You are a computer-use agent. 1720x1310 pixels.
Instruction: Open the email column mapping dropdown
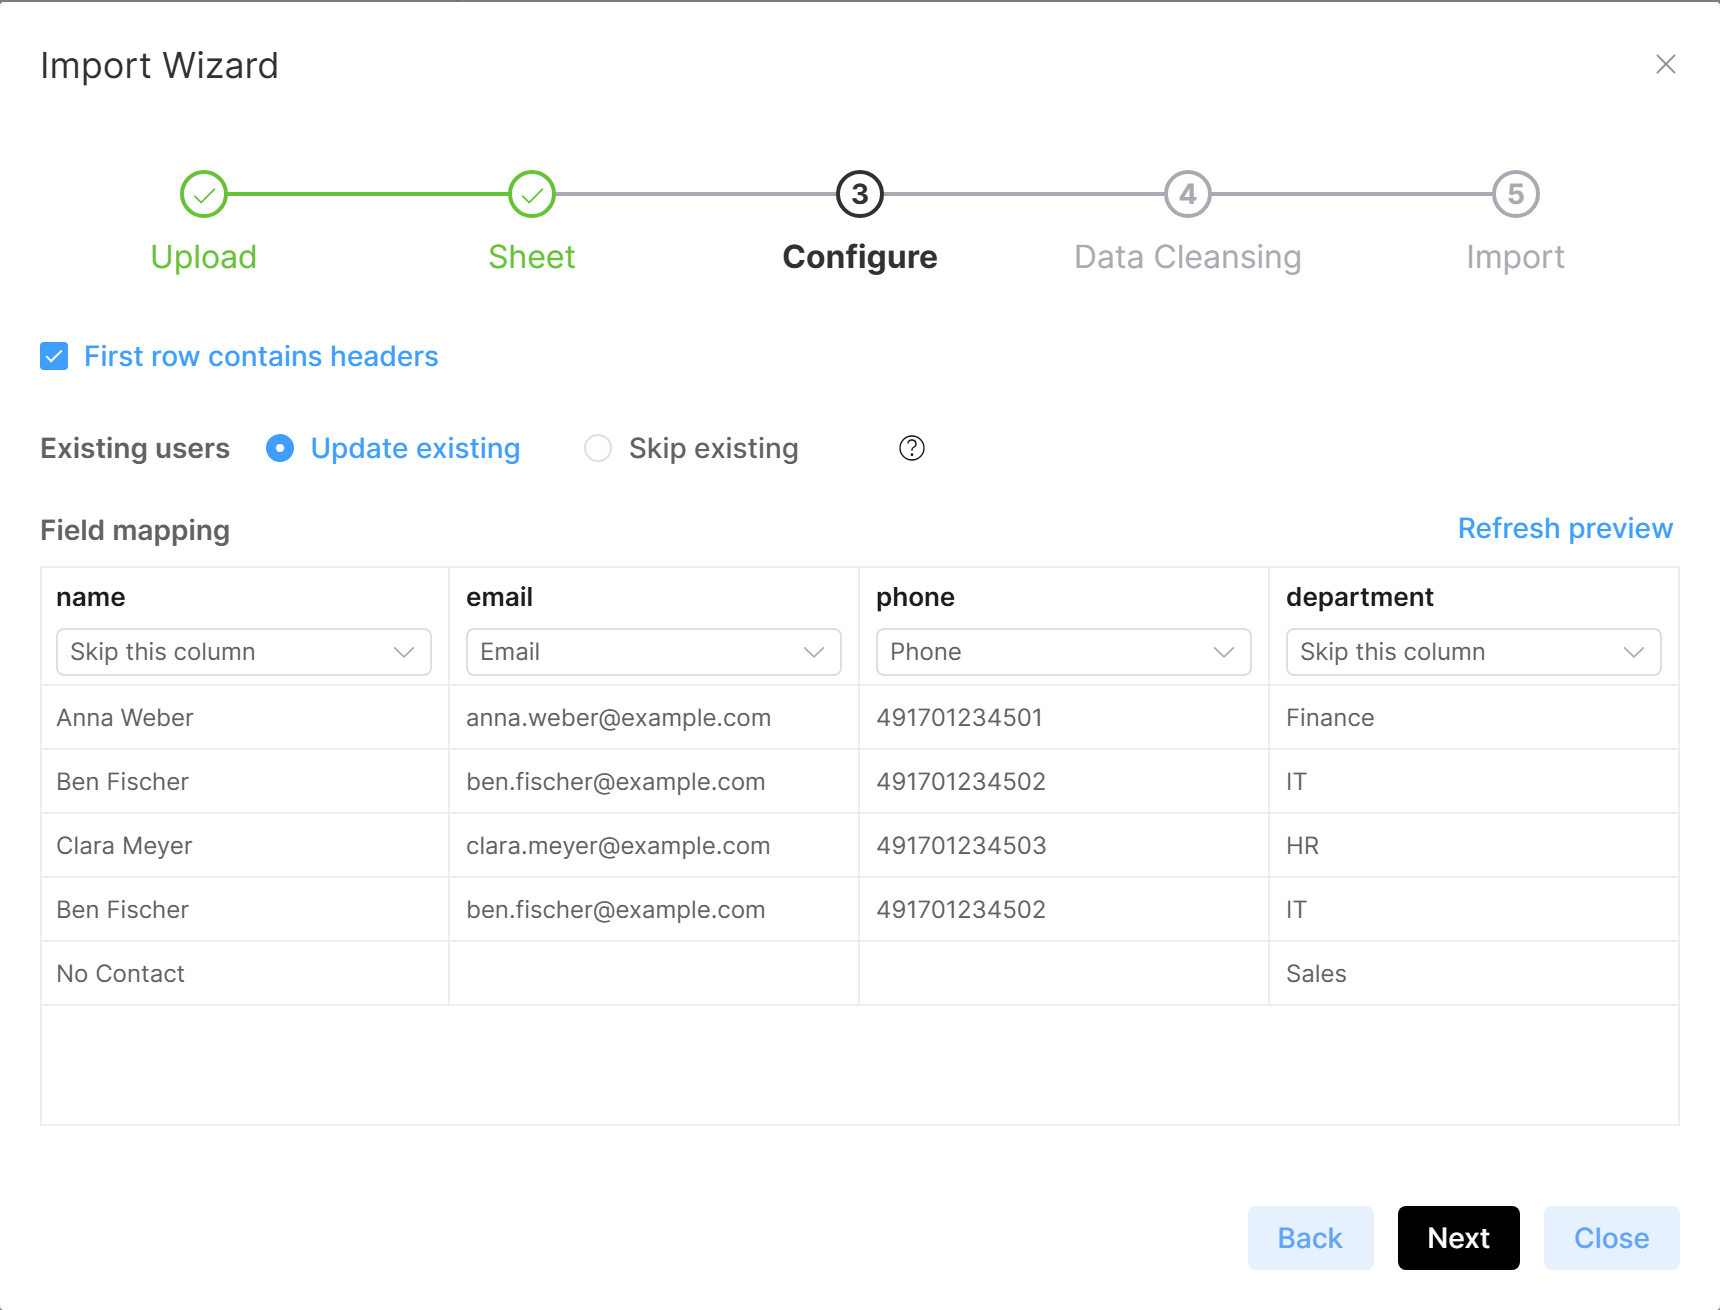point(654,652)
